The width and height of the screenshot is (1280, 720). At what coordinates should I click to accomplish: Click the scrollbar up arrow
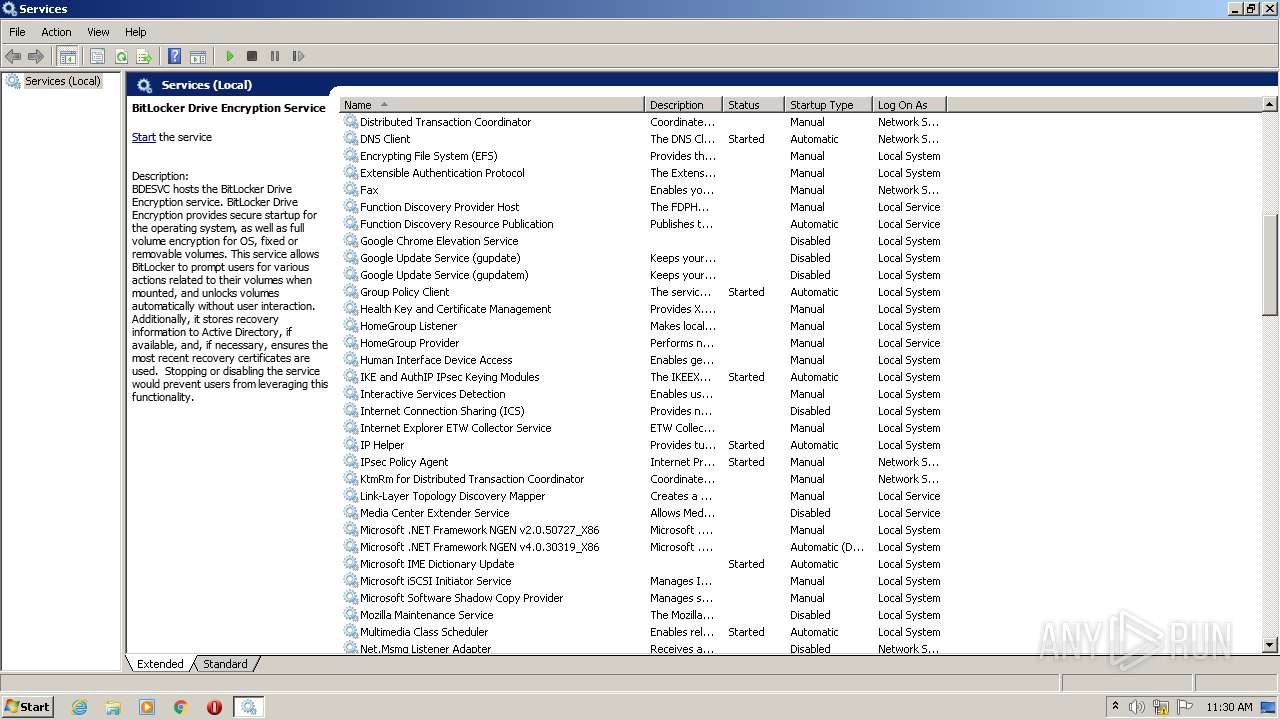(1270, 104)
